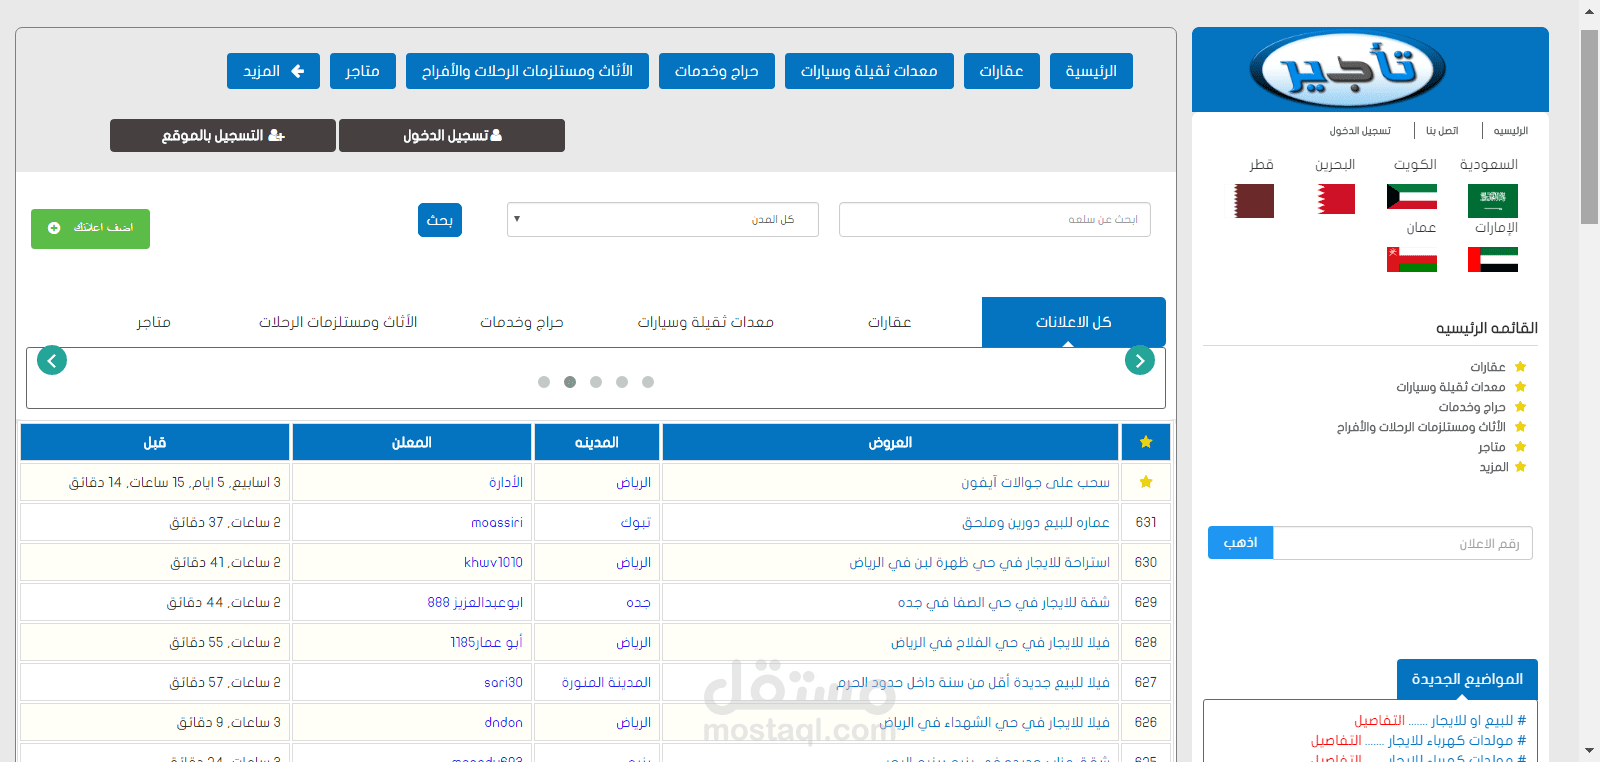1600x762 pixels.
Task: Open listing شقة للايجار في حي الصفا
Action: 1004,602
